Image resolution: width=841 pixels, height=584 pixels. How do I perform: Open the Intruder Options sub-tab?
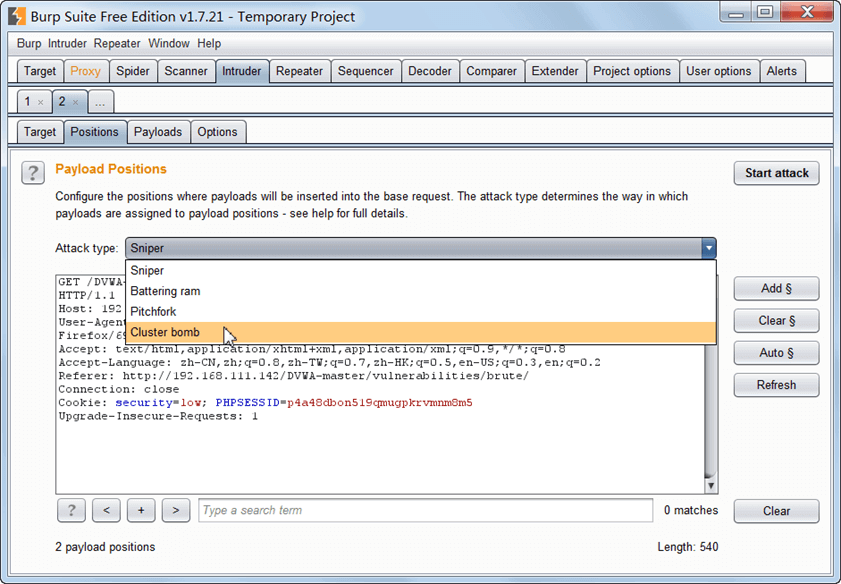click(x=217, y=132)
